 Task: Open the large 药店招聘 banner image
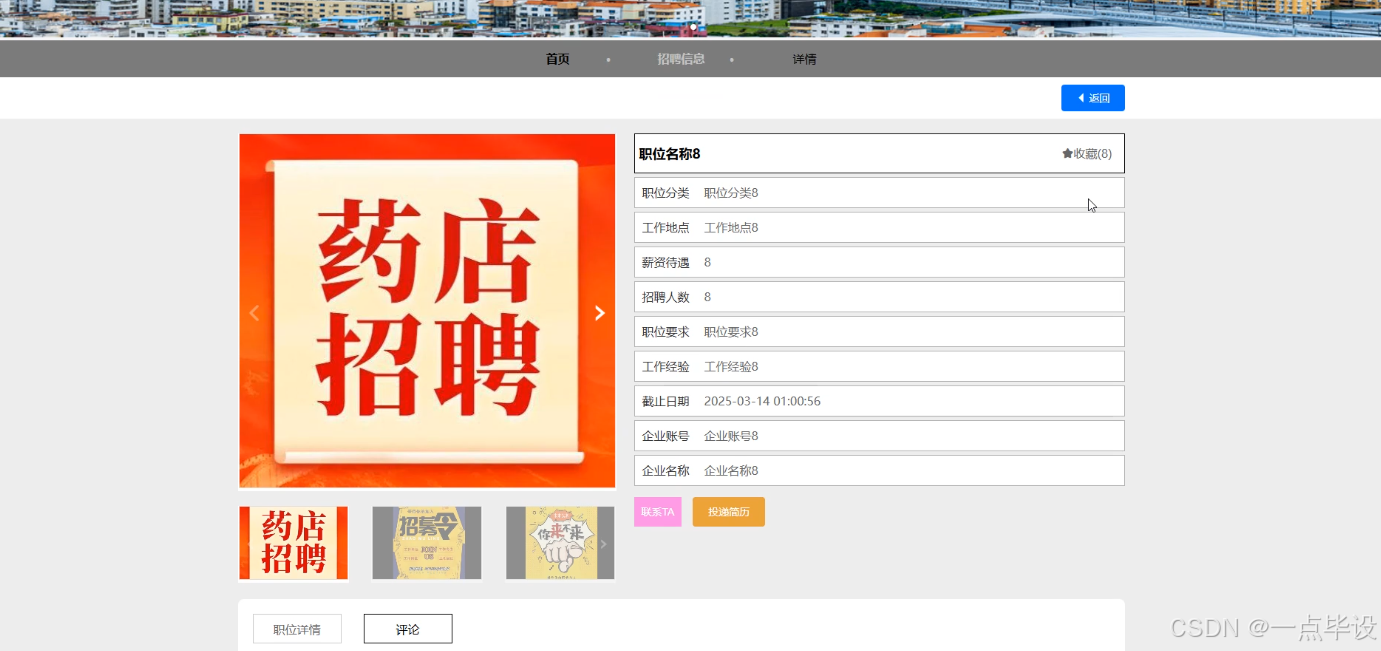coord(427,311)
